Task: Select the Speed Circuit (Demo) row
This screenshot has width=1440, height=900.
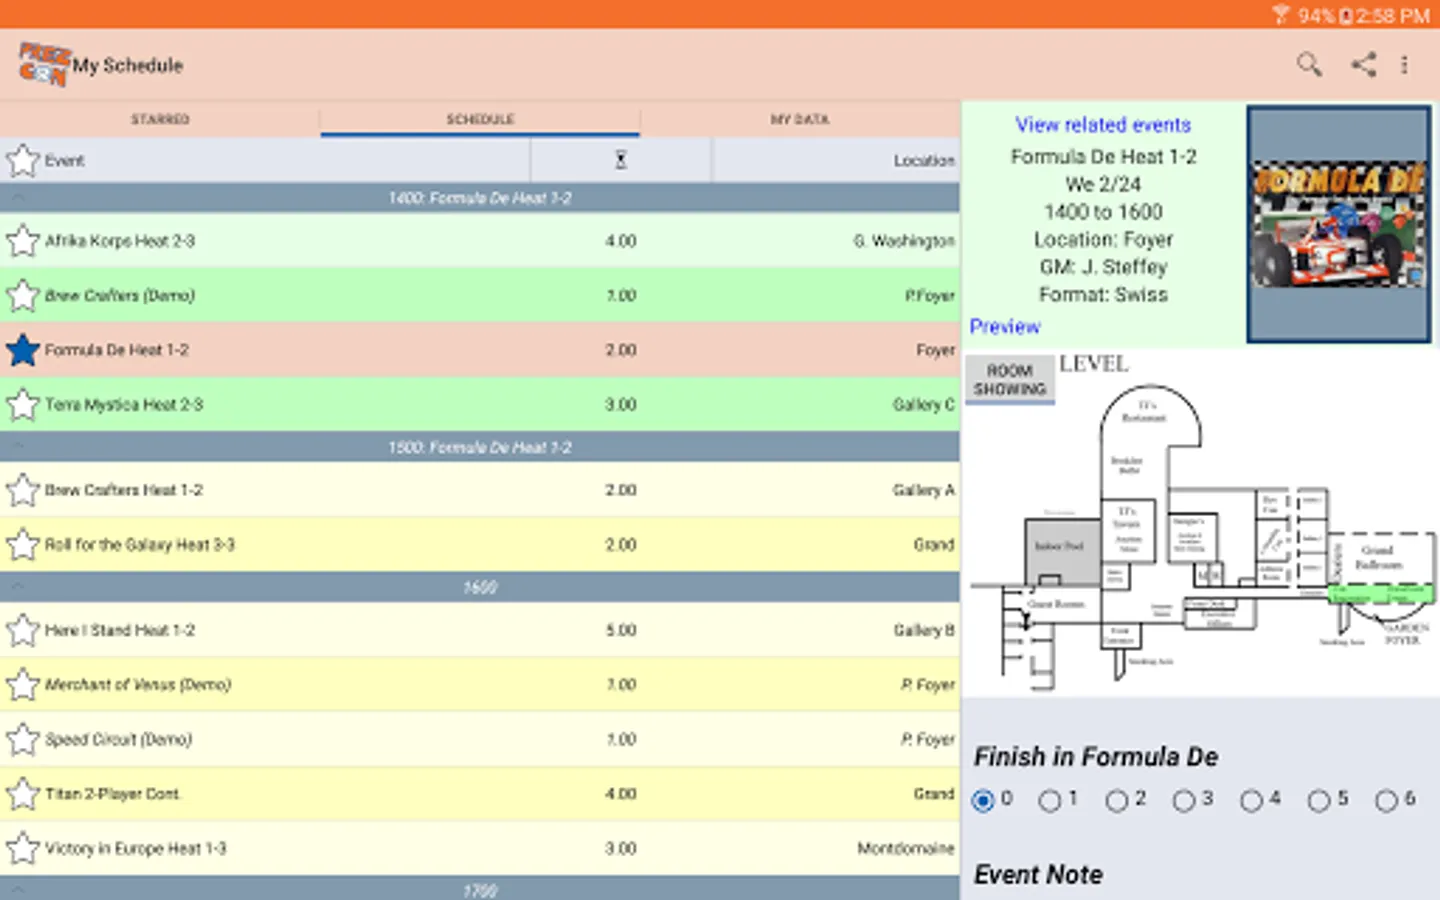Action: (x=480, y=740)
